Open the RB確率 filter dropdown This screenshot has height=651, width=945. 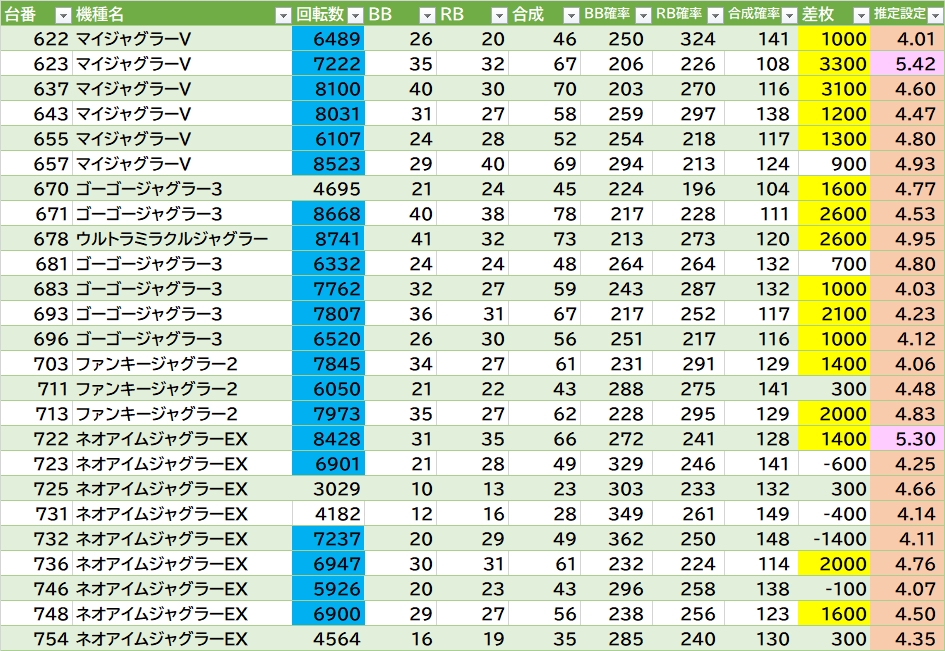pos(715,15)
